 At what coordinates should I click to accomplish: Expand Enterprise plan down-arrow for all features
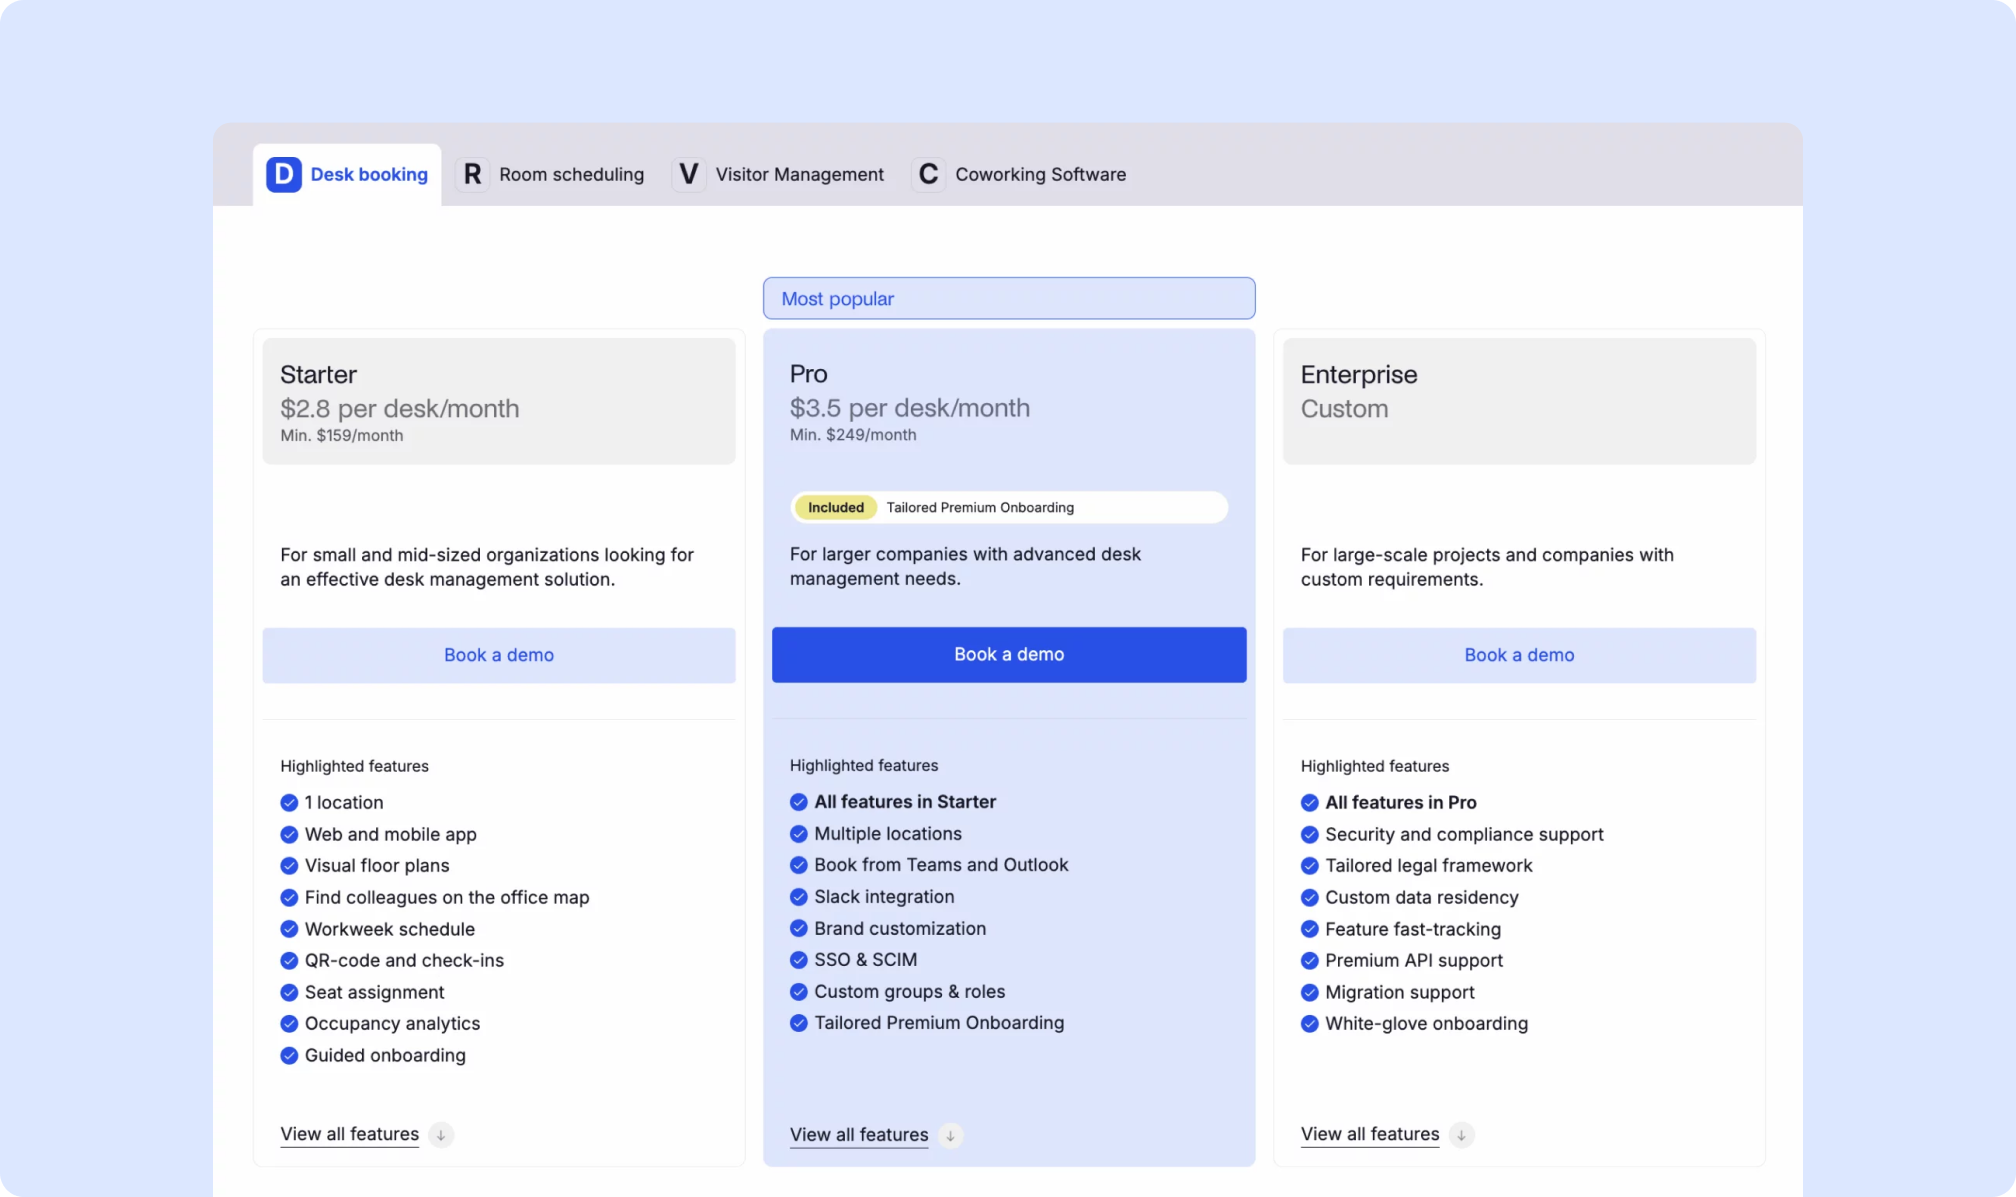(1461, 1135)
